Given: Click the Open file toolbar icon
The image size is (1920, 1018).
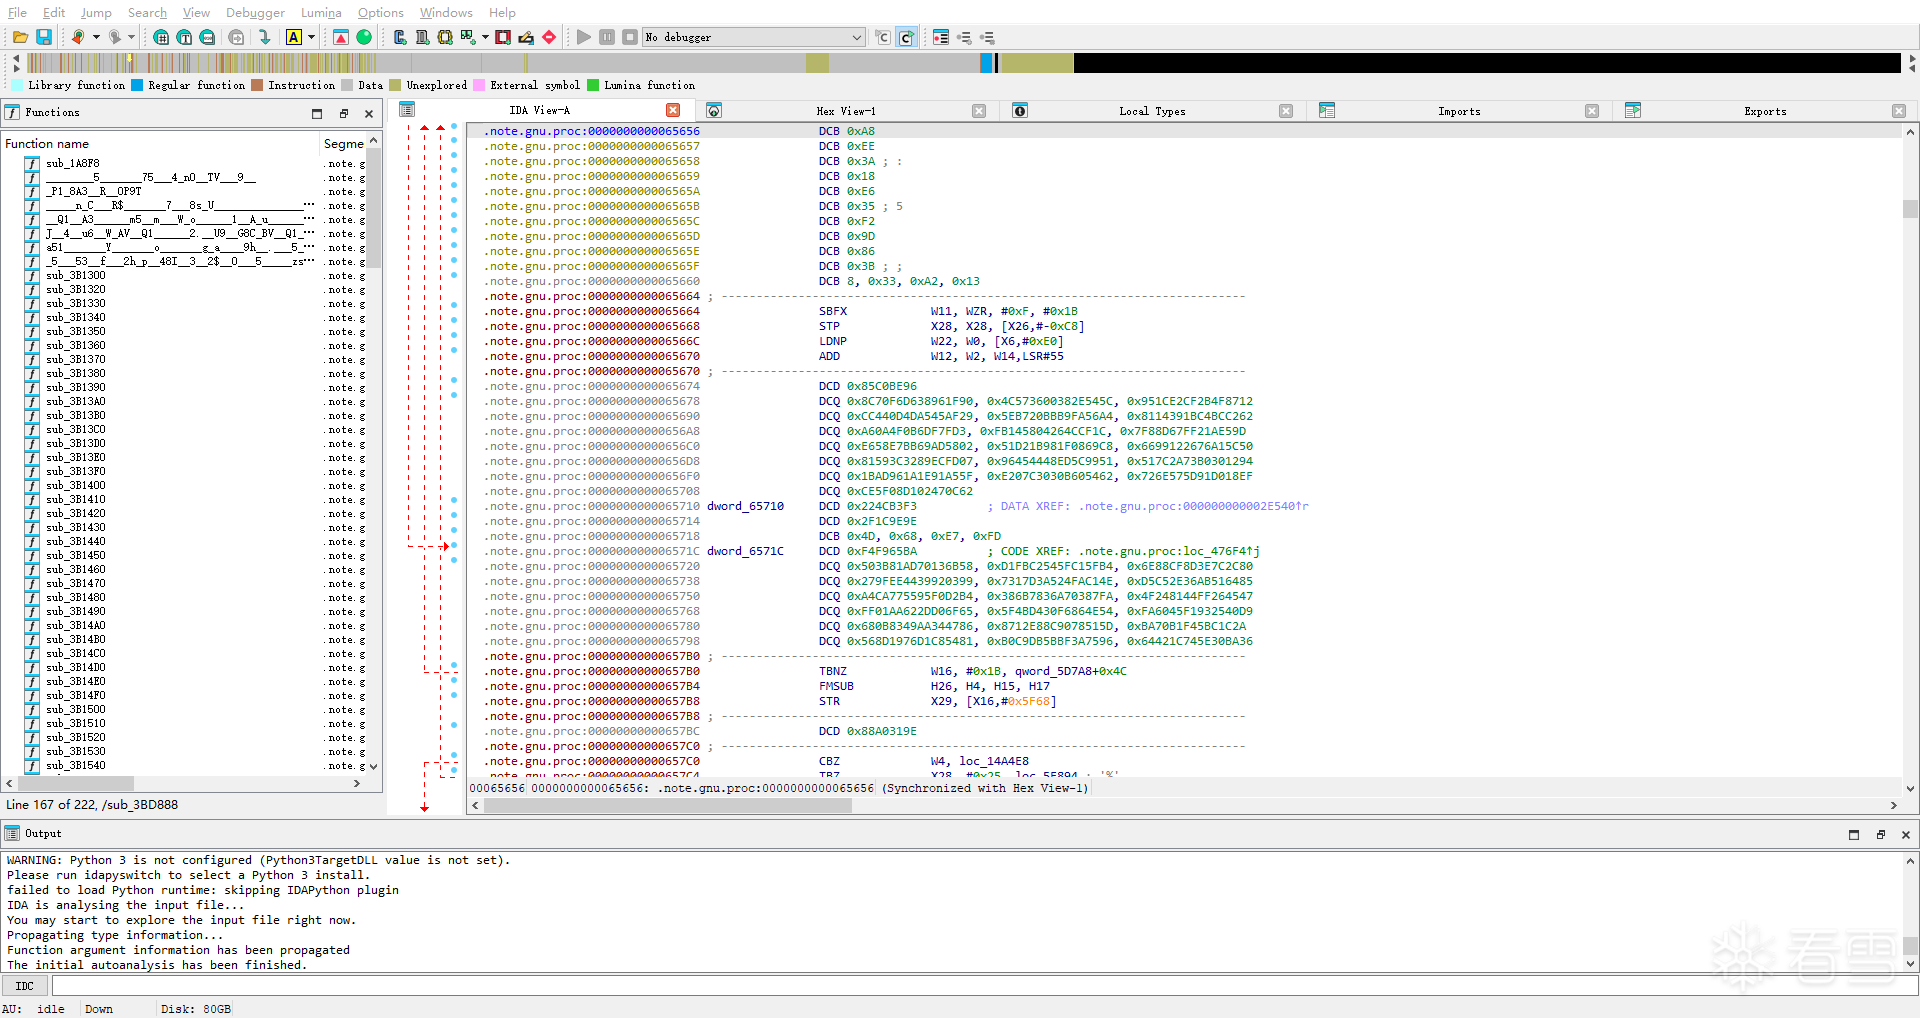Looking at the screenshot, I should pos(20,37).
